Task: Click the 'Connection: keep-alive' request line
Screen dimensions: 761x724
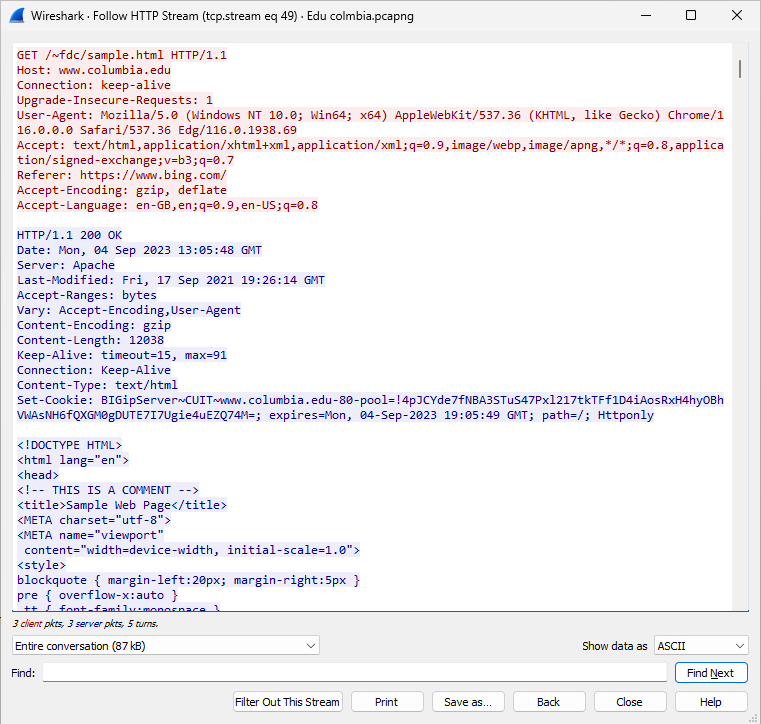Action: tap(94, 85)
